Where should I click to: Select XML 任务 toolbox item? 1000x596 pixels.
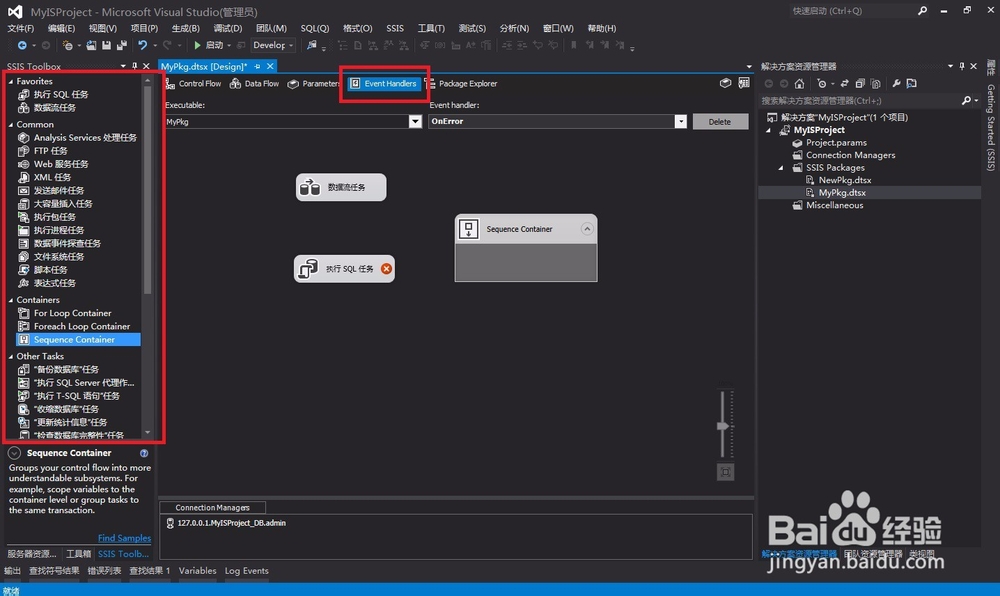click(52, 177)
